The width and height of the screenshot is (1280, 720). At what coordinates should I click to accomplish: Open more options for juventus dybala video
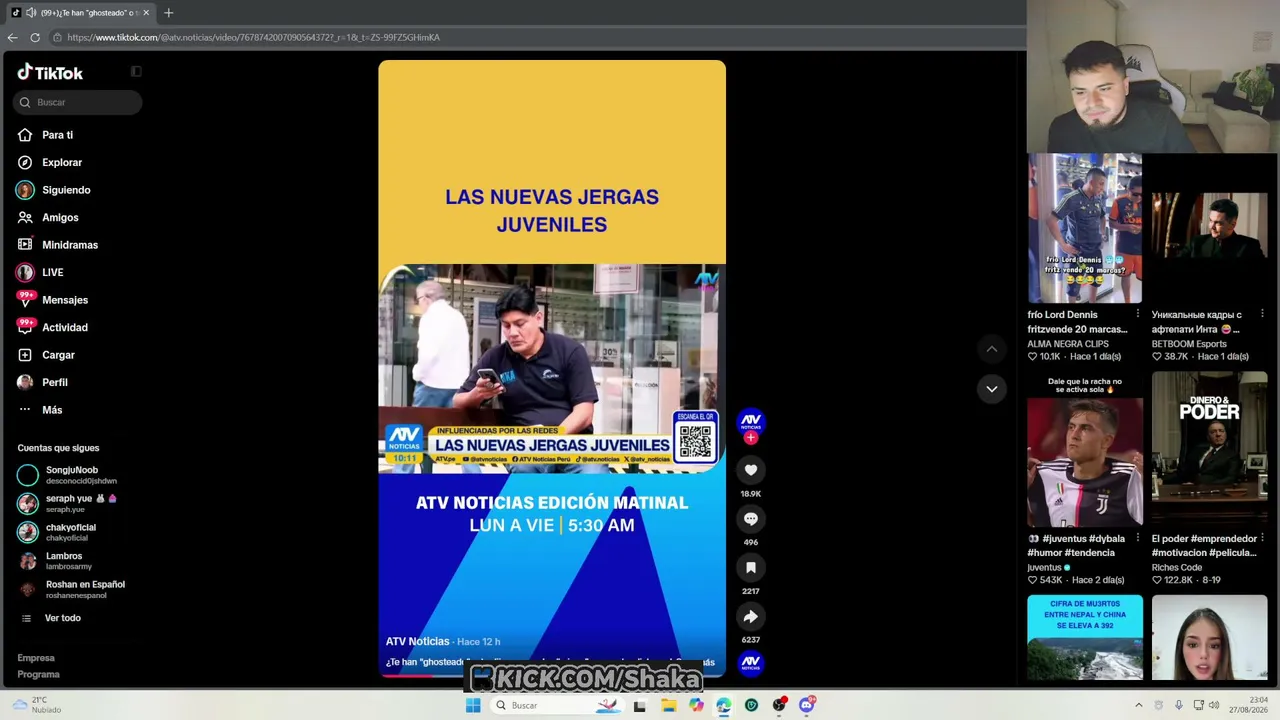pos(1137,538)
